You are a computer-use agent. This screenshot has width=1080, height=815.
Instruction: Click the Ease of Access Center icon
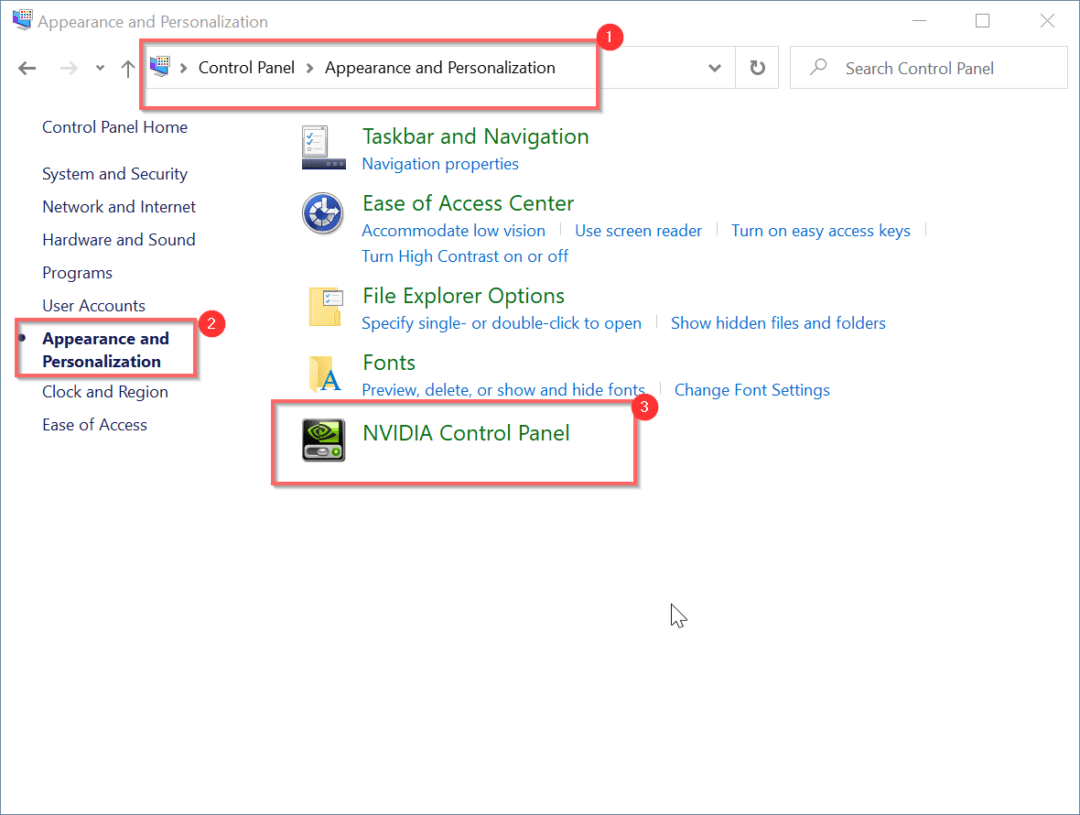click(x=322, y=213)
